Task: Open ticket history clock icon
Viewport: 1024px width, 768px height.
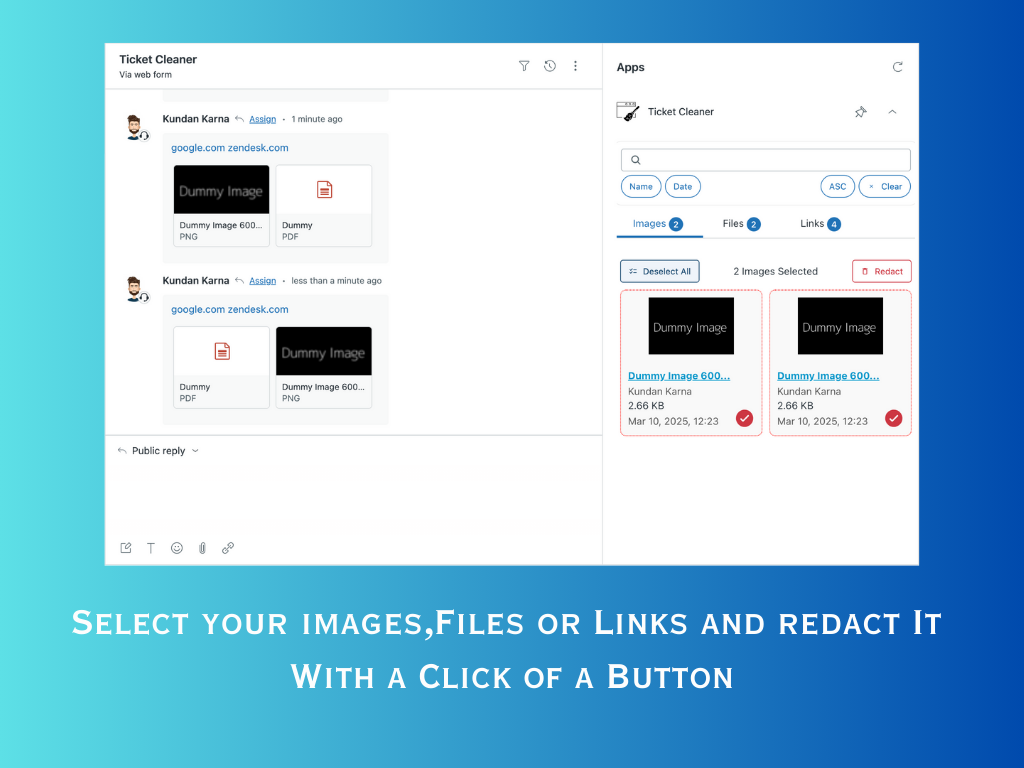Action: click(550, 66)
